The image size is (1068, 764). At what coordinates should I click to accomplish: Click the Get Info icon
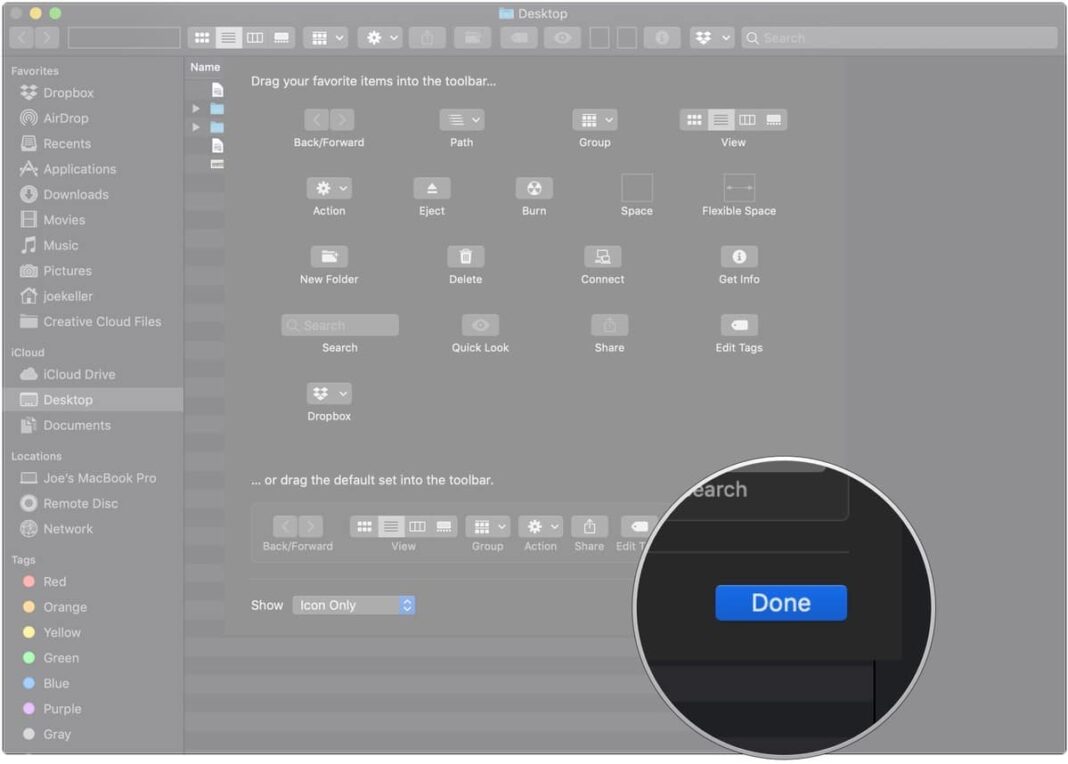coord(738,256)
